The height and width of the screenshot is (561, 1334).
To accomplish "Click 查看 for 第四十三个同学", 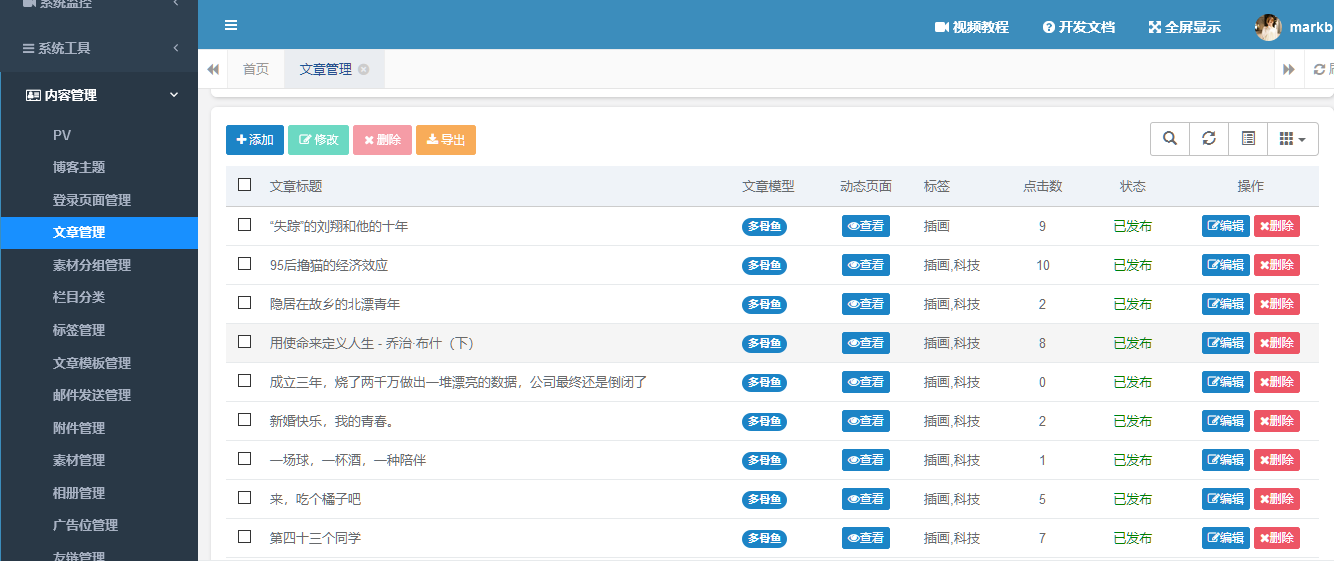I will (866, 538).
